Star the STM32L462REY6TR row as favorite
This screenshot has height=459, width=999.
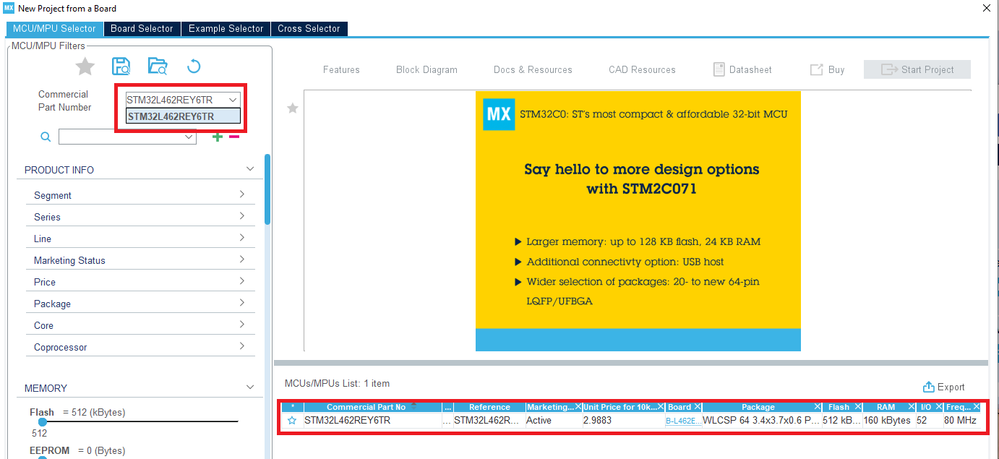(292, 421)
